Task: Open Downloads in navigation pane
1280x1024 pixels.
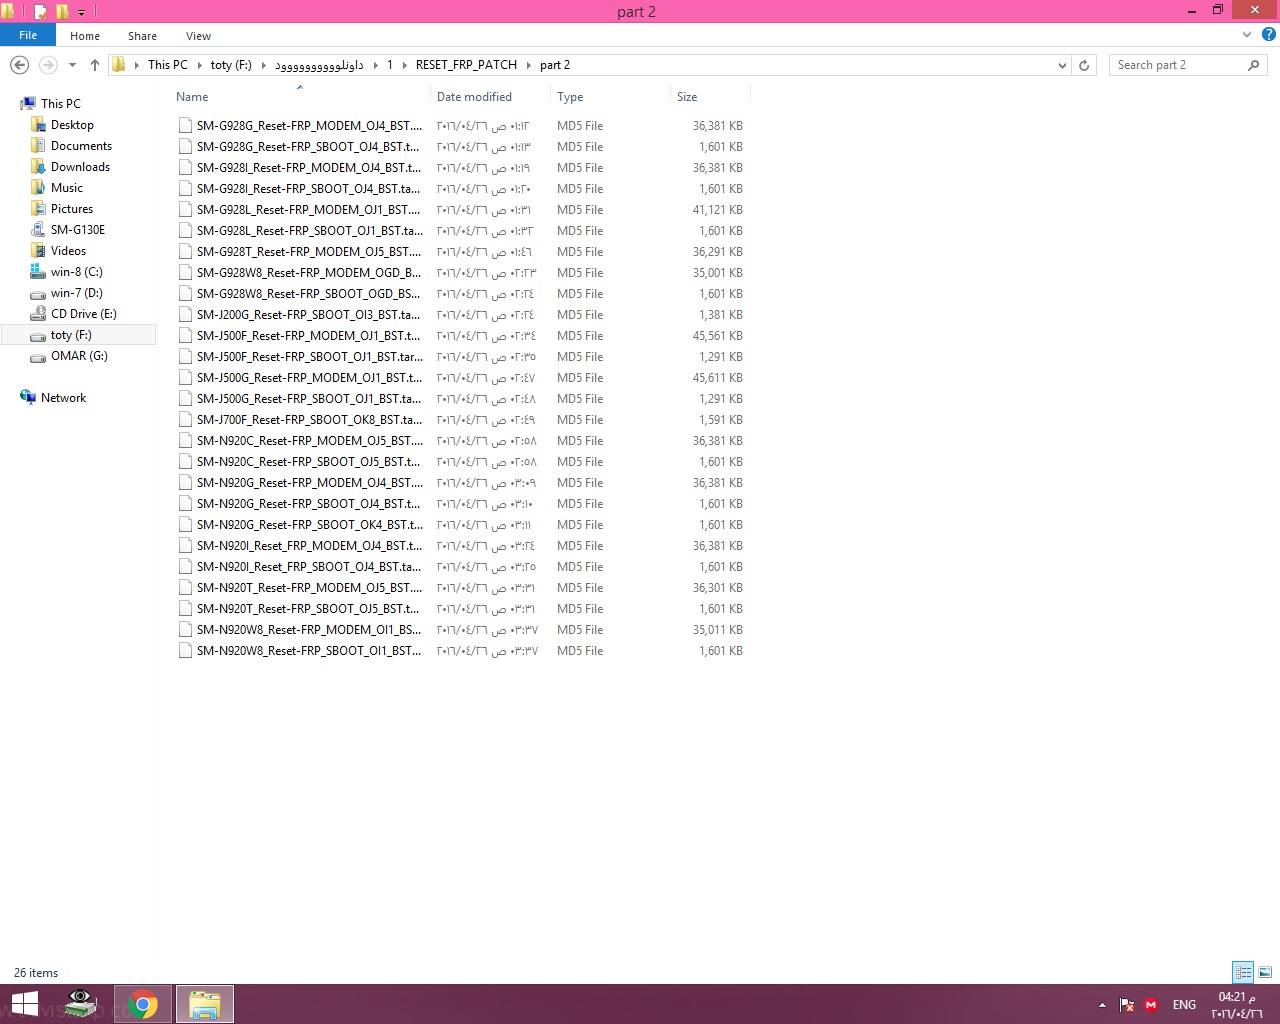Action: pyautogui.click(x=80, y=167)
